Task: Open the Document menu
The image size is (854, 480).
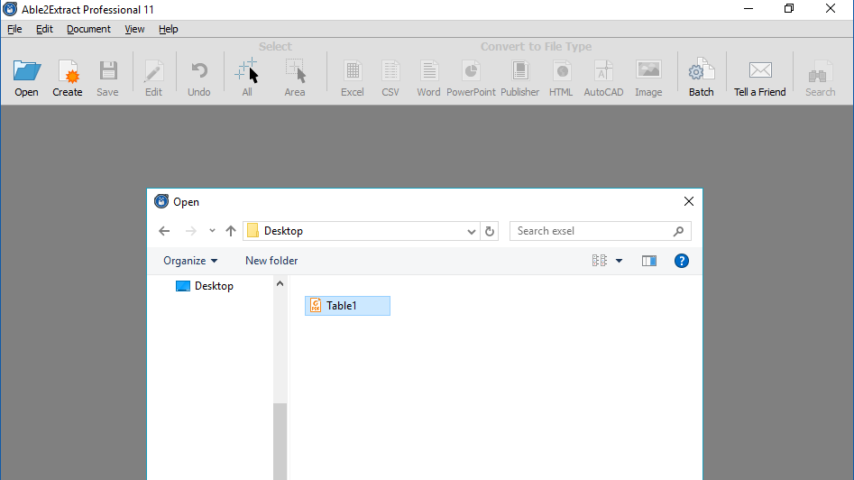Action: click(88, 29)
